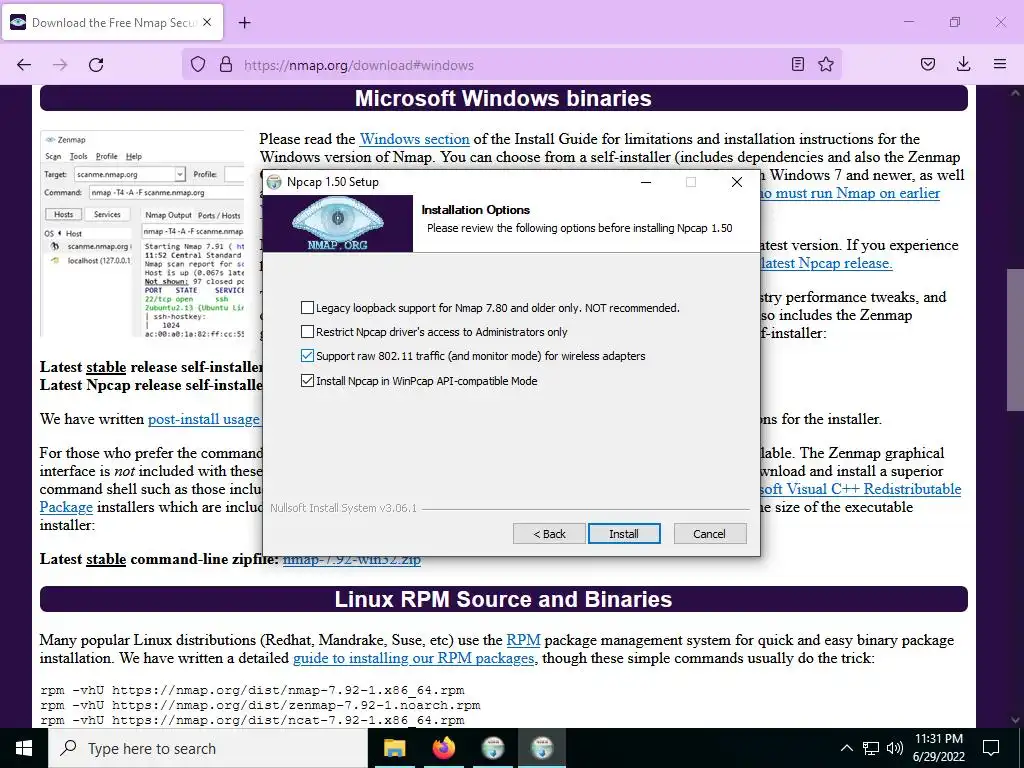Click 'must run Nmap on earlier' link
This screenshot has width=1024, height=768.
pyautogui.click(x=850, y=193)
